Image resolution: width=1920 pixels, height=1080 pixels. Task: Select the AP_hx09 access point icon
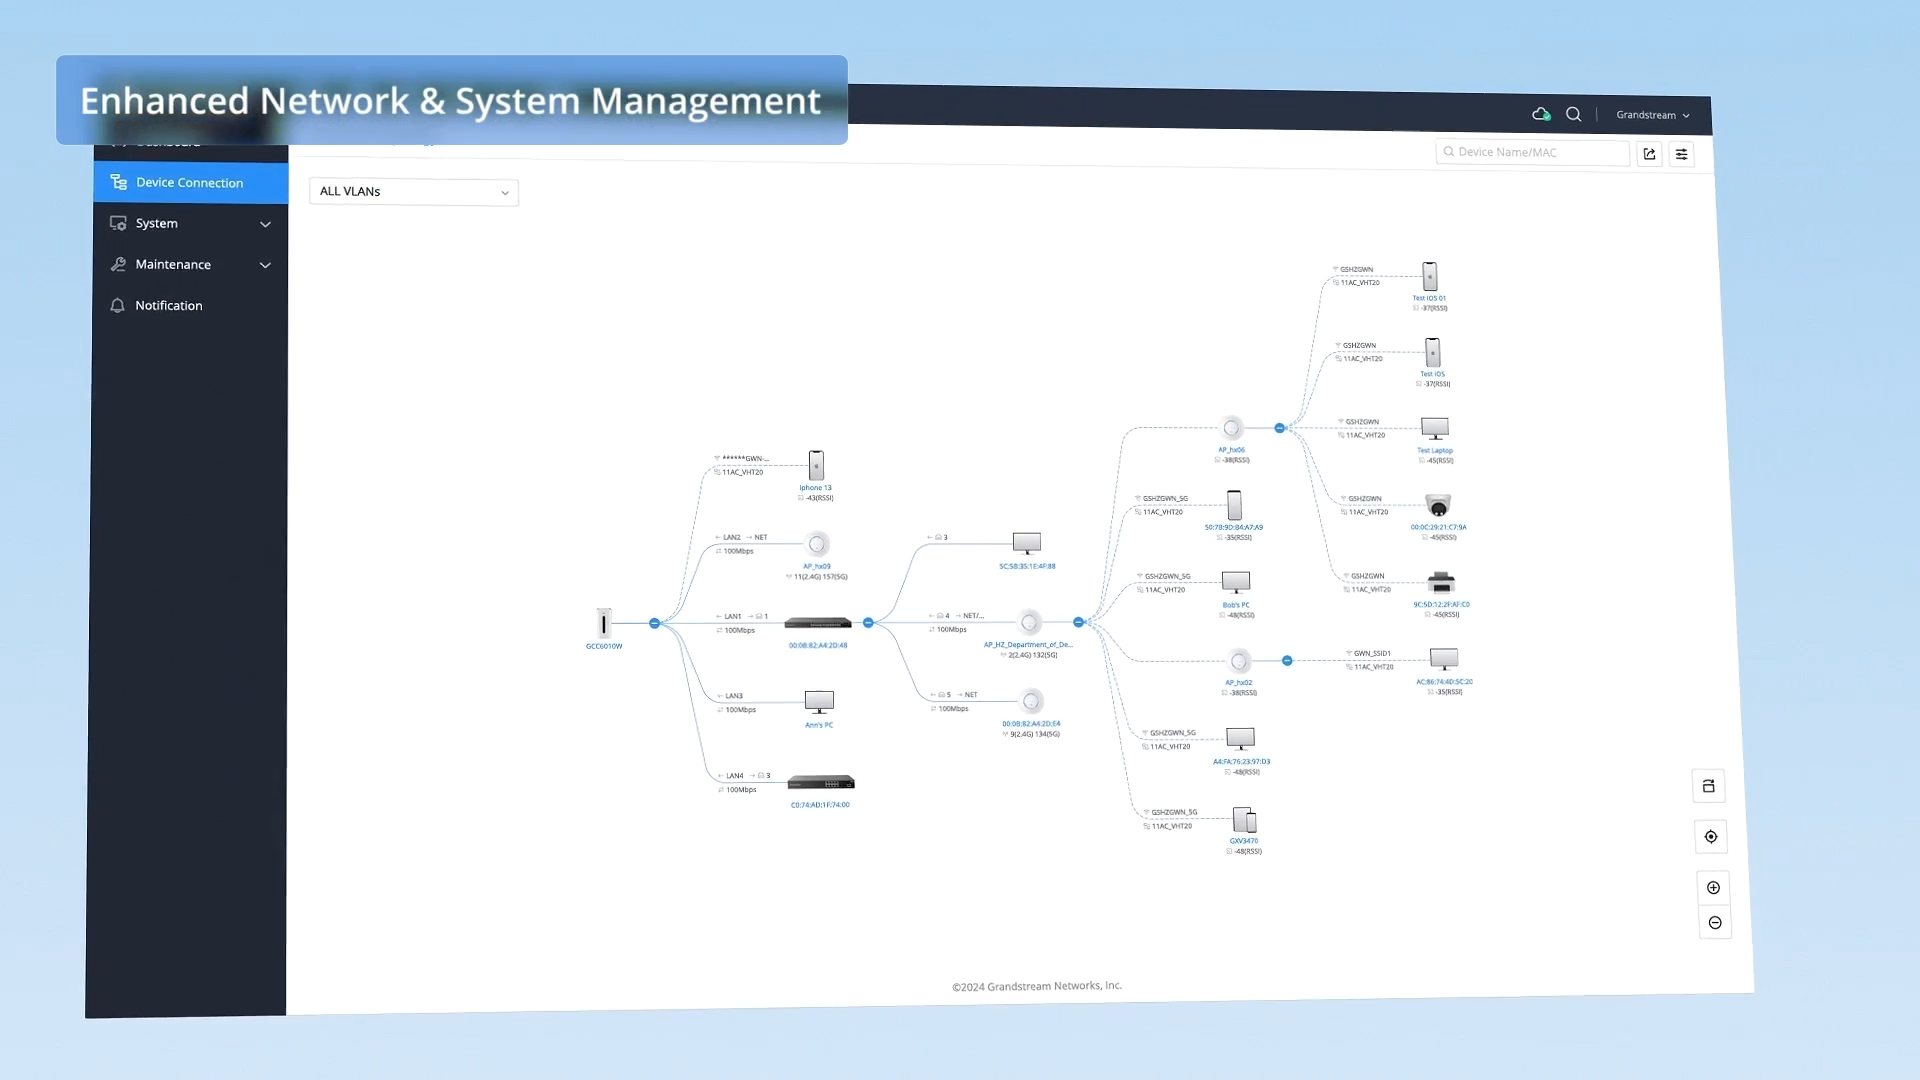point(817,544)
